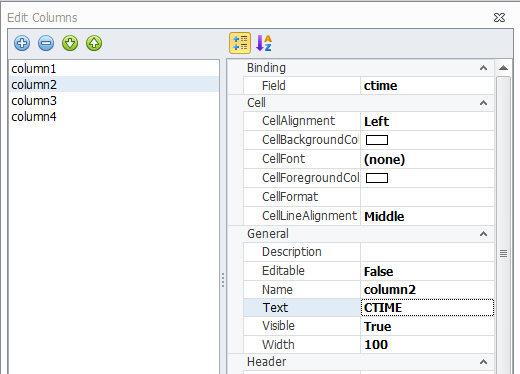Image resolution: width=520 pixels, height=374 pixels.
Task: Select column3 in the list
Action: (x=114, y=100)
